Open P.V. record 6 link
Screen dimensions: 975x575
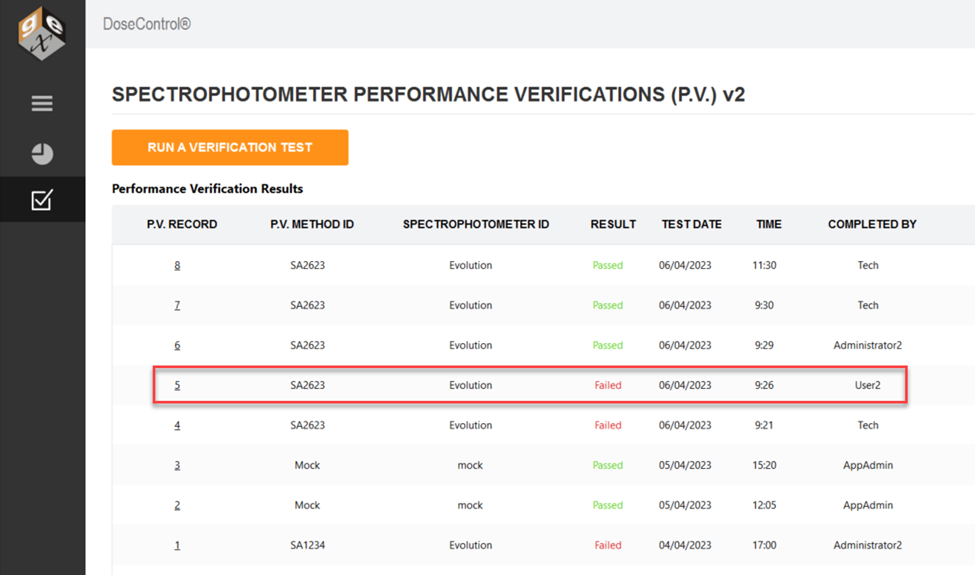tap(177, 345)
